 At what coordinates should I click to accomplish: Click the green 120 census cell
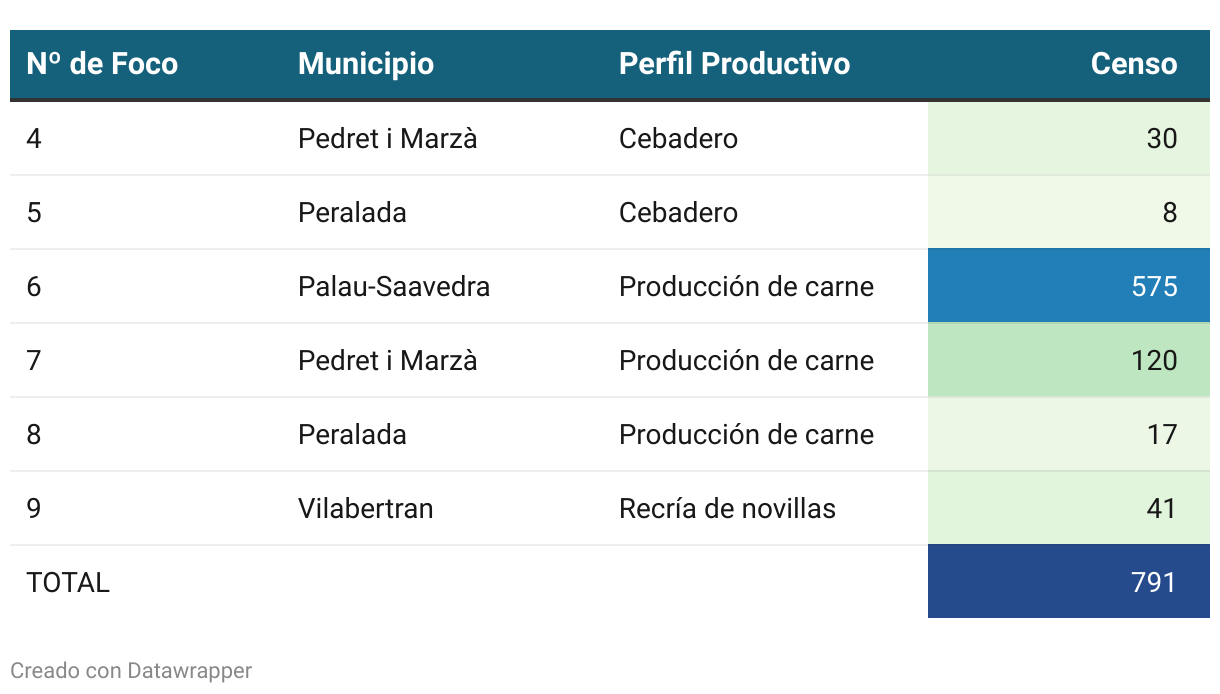pos(1068,360)
